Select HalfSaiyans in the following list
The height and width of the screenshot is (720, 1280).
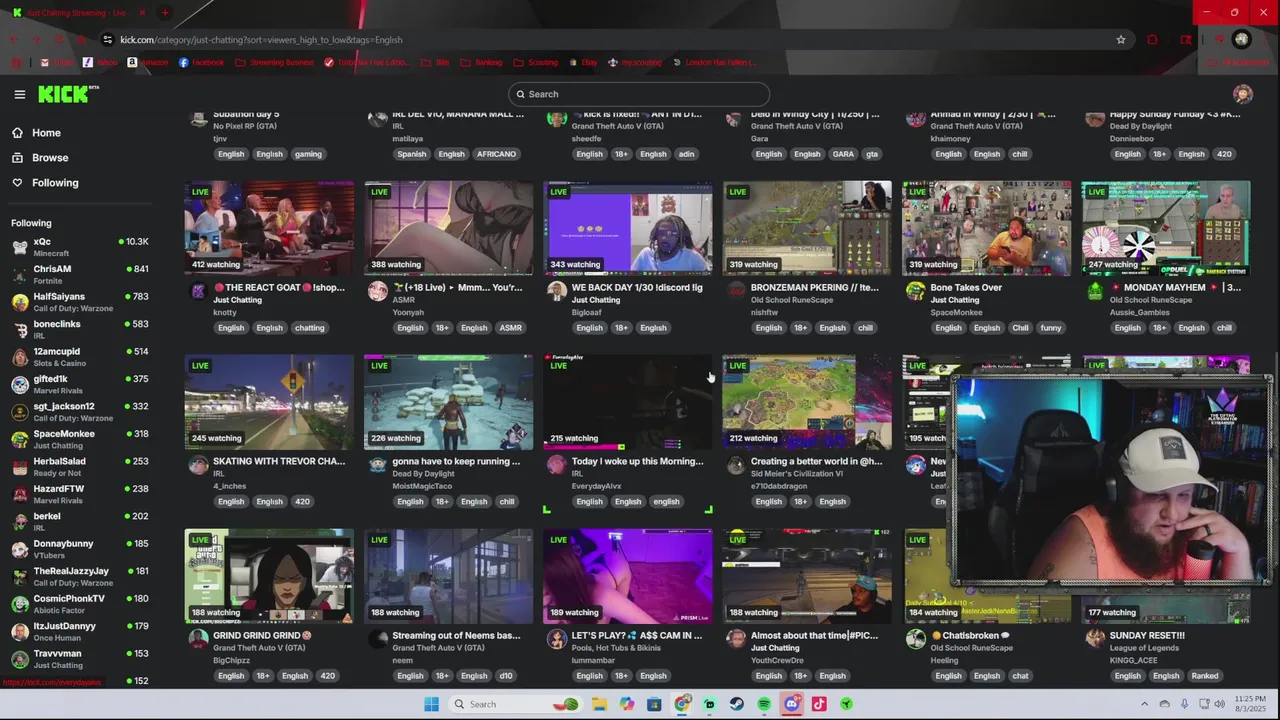80,302
